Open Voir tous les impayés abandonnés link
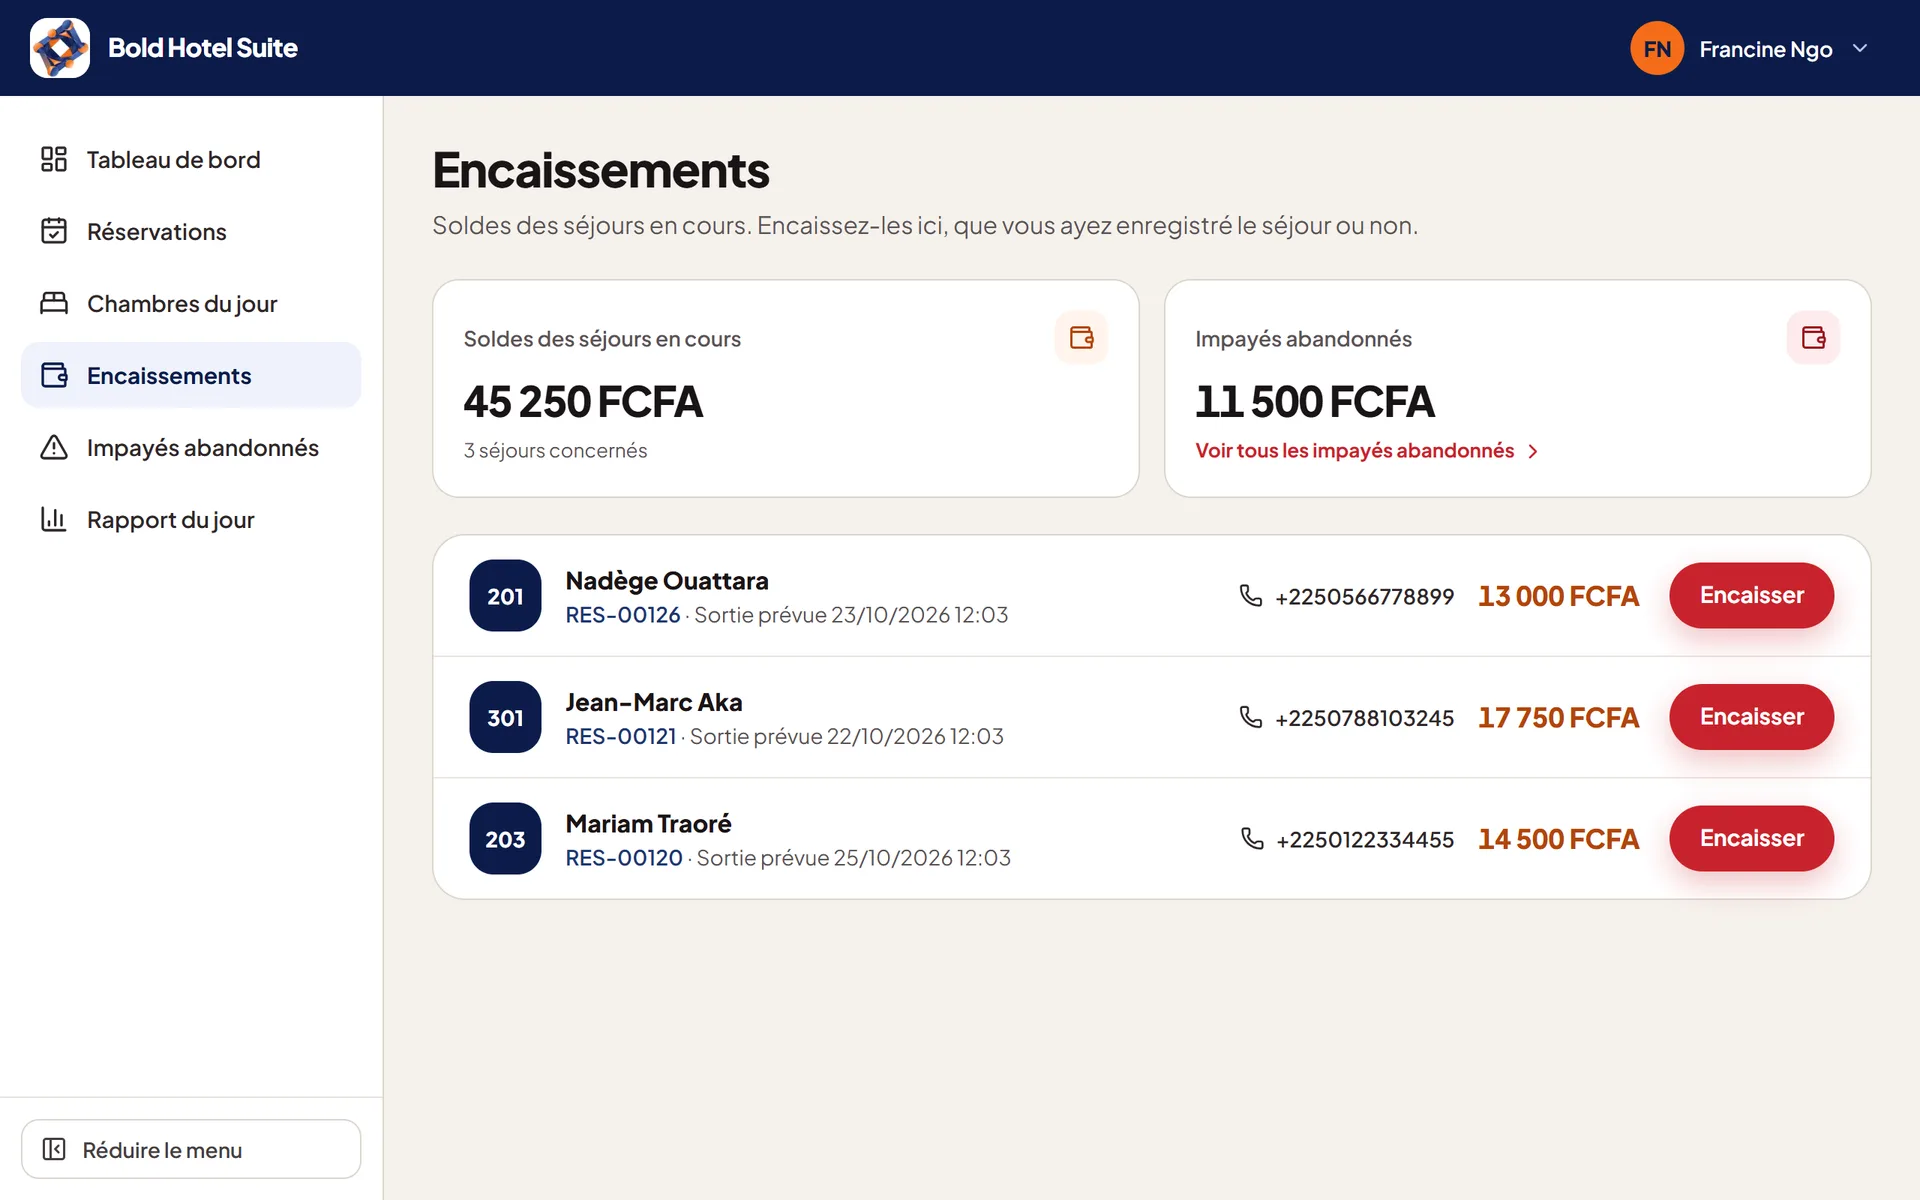 [1366, 451]
